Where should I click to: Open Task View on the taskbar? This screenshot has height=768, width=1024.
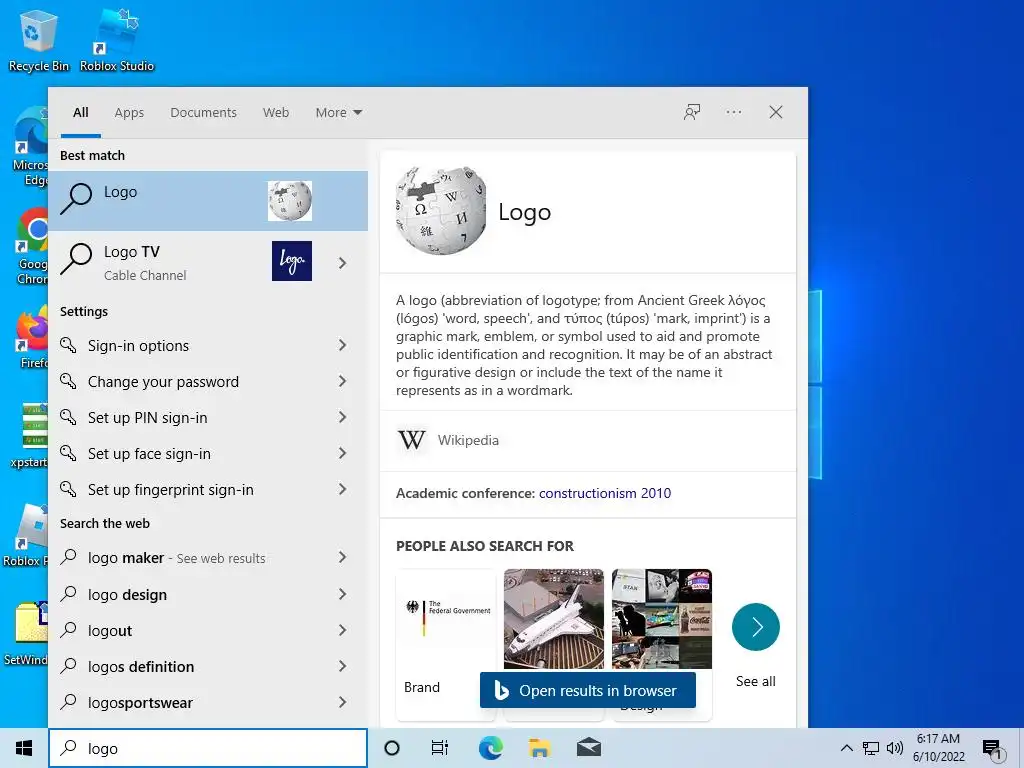point(440,748)
